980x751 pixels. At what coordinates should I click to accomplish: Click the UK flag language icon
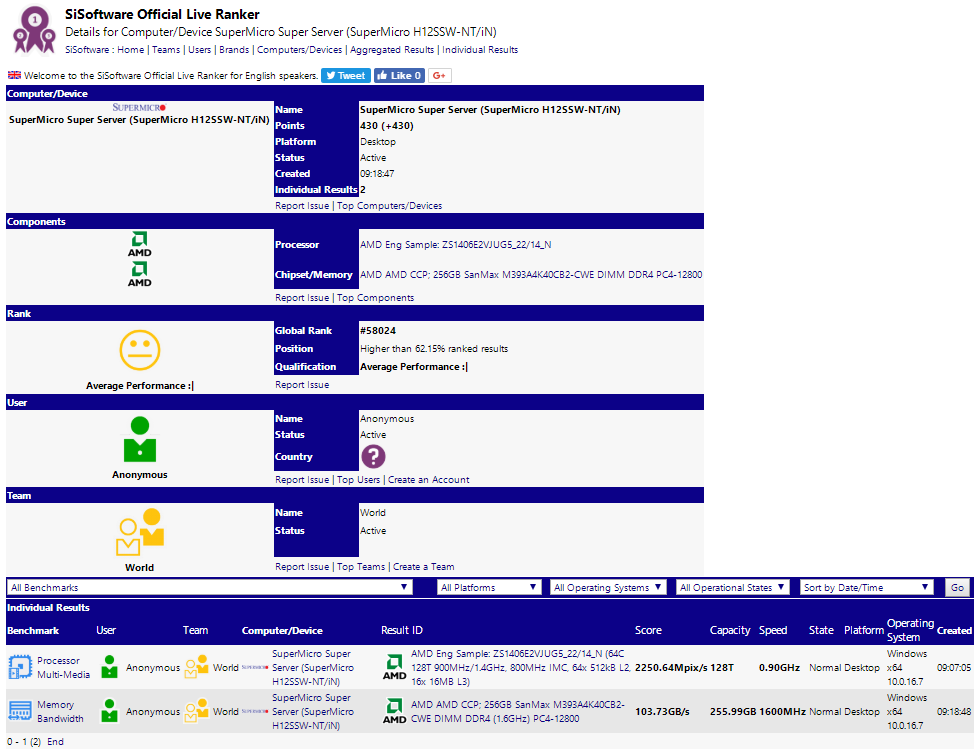[14, 75]
